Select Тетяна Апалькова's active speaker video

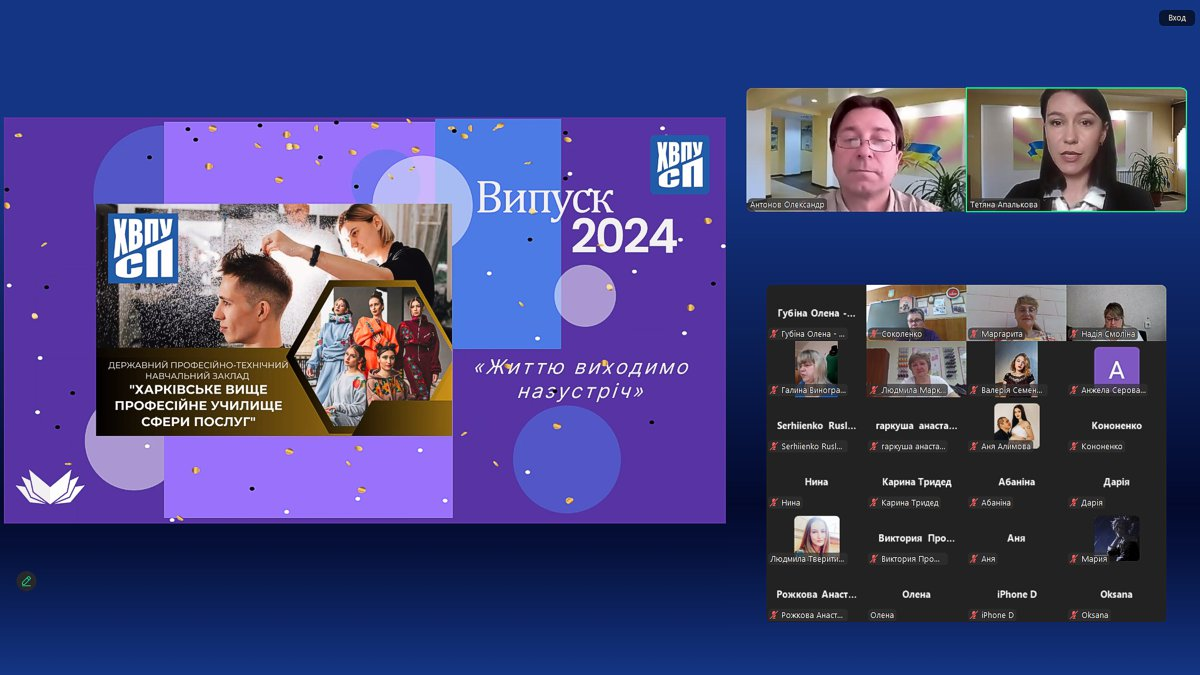[x=1077, y=150]
